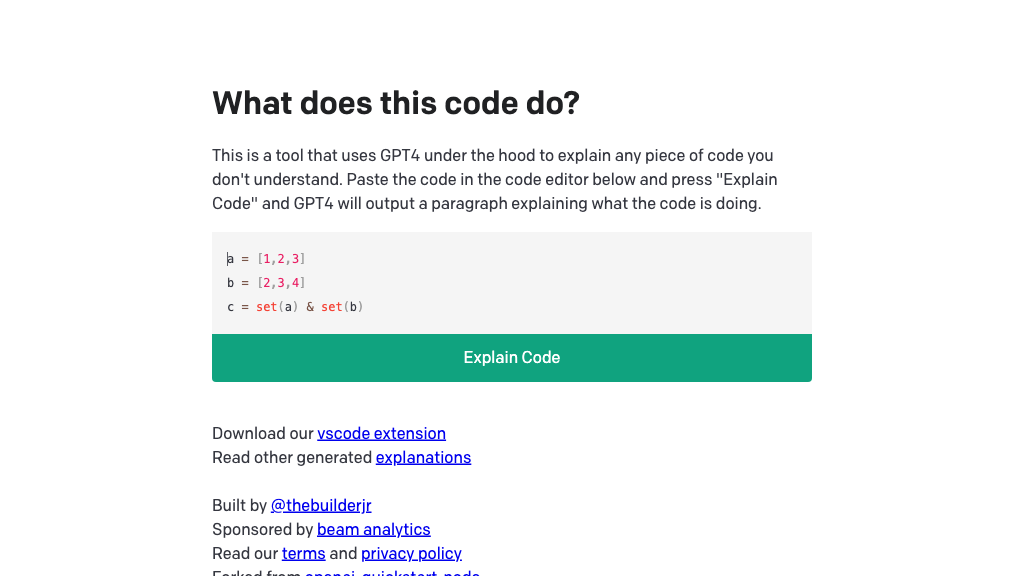
Task: Click the GPT4 tool description paragraph
Action: pyautogui.click(x=494, y=180)
